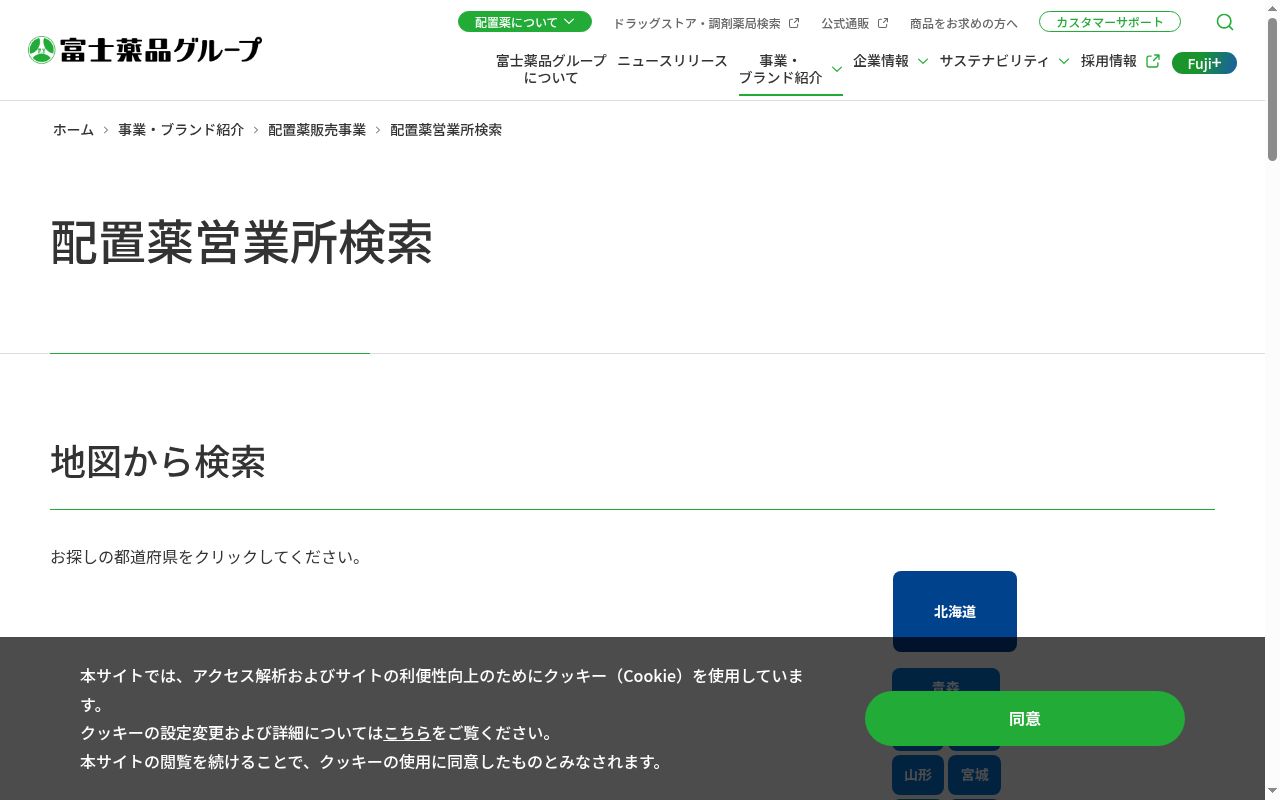
Task: Open 公式通販 link
Action: (846, 23)
